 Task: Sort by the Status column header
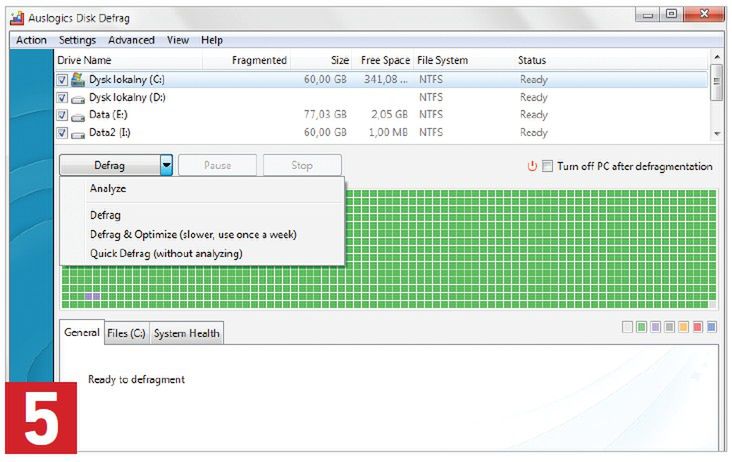[532, 60]
